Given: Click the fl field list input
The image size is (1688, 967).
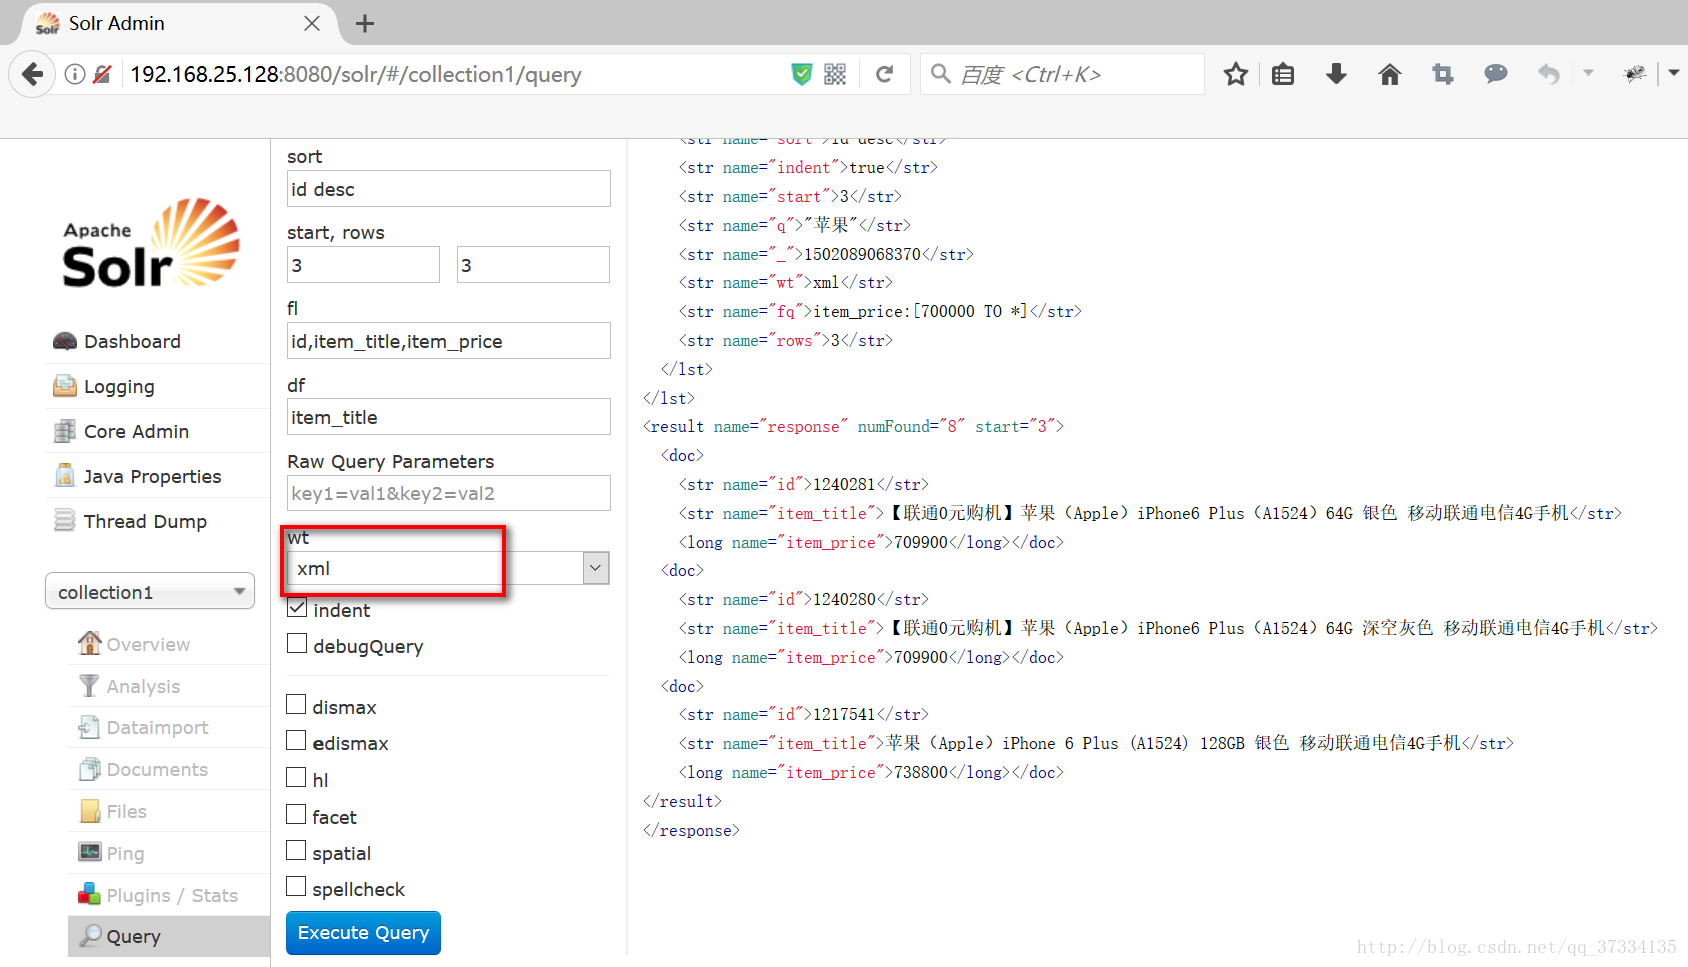Looking at the screenshot, I should coord(448,341).
